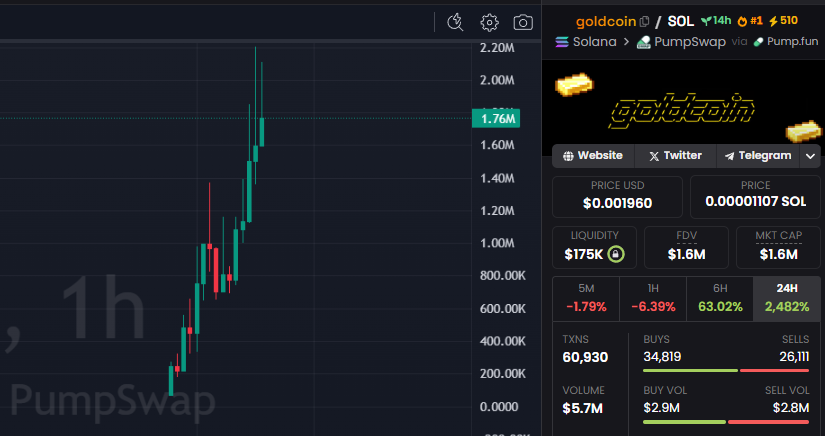Open the Twitter link button
Screen dimensions: 825x436
675,156
